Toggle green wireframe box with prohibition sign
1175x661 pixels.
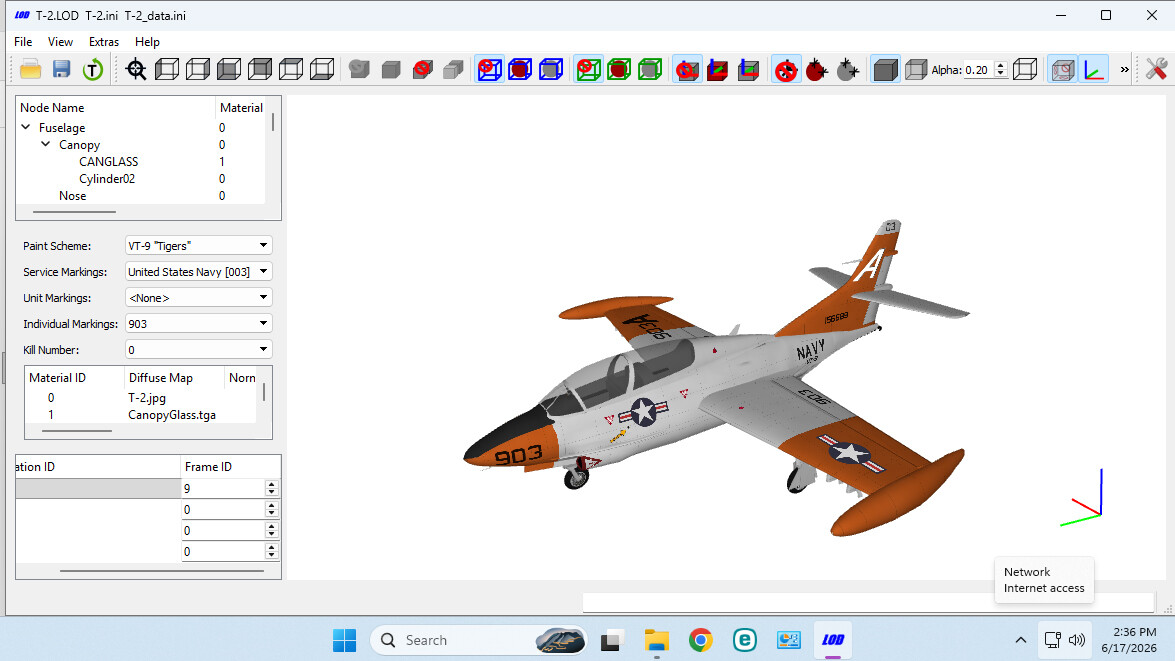pos(588,70)
